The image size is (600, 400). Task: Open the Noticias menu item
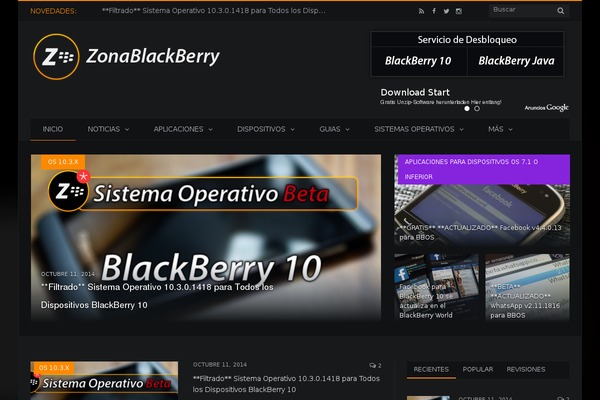104,129
